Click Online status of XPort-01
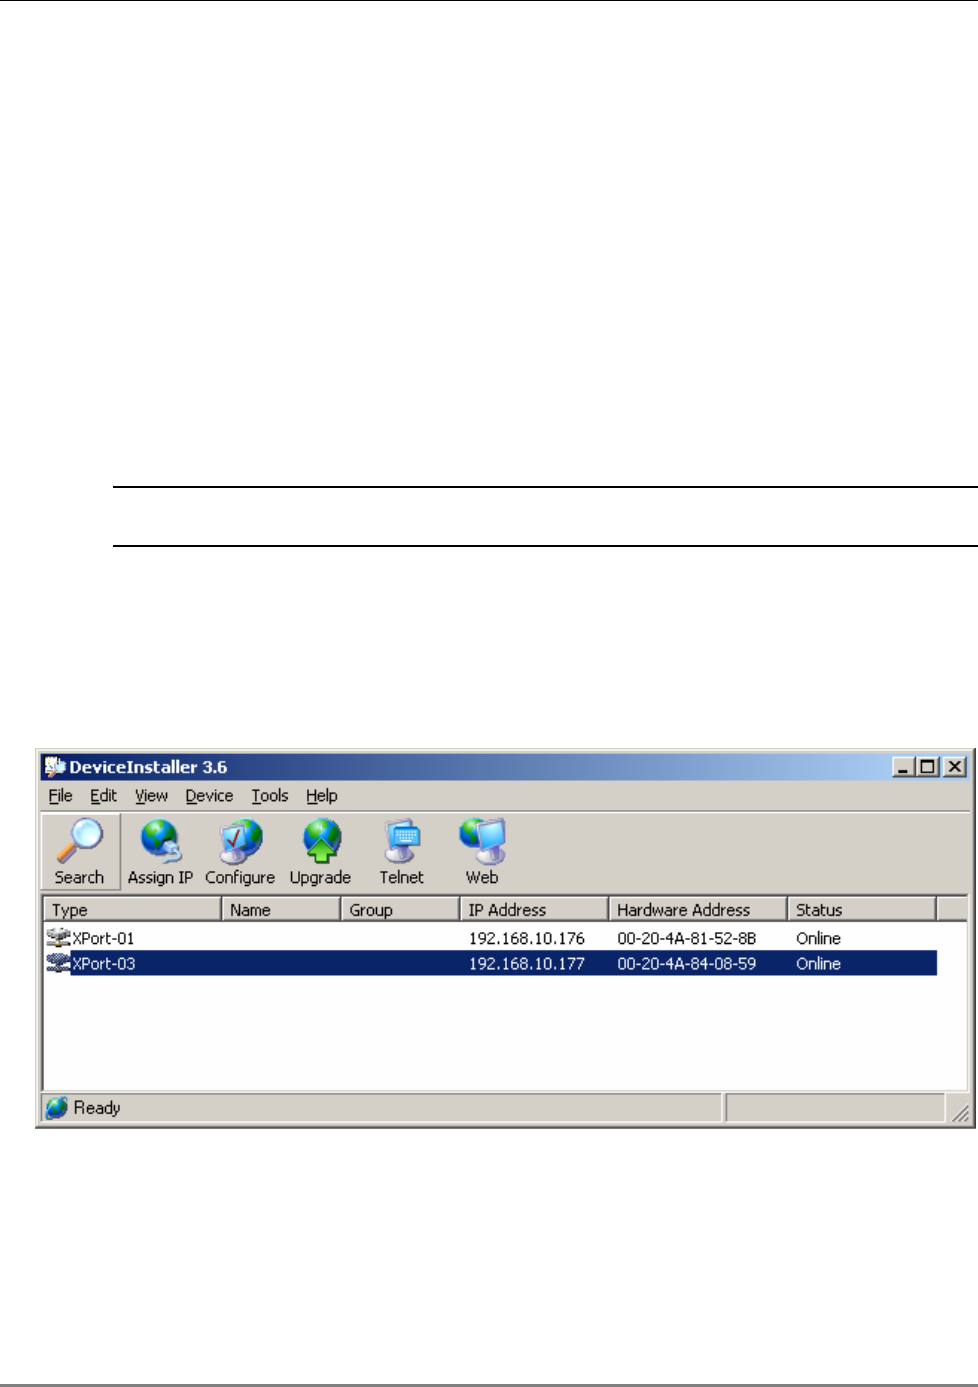This screenshot has height=1387, width=978. click(x=818, y=938)
